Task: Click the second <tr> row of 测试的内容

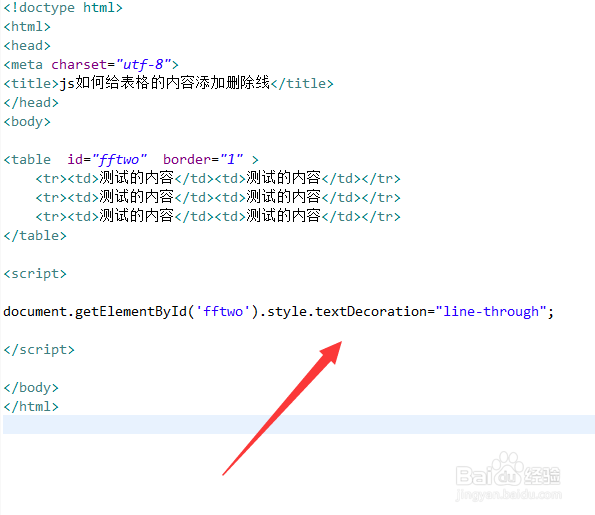Action: 218,197
